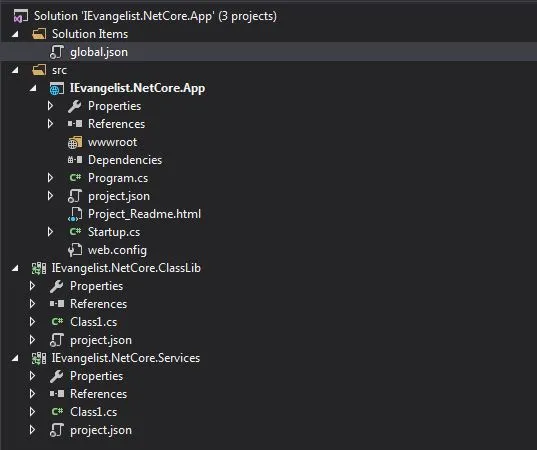Expand the Startup.cs node

(50, 232)
